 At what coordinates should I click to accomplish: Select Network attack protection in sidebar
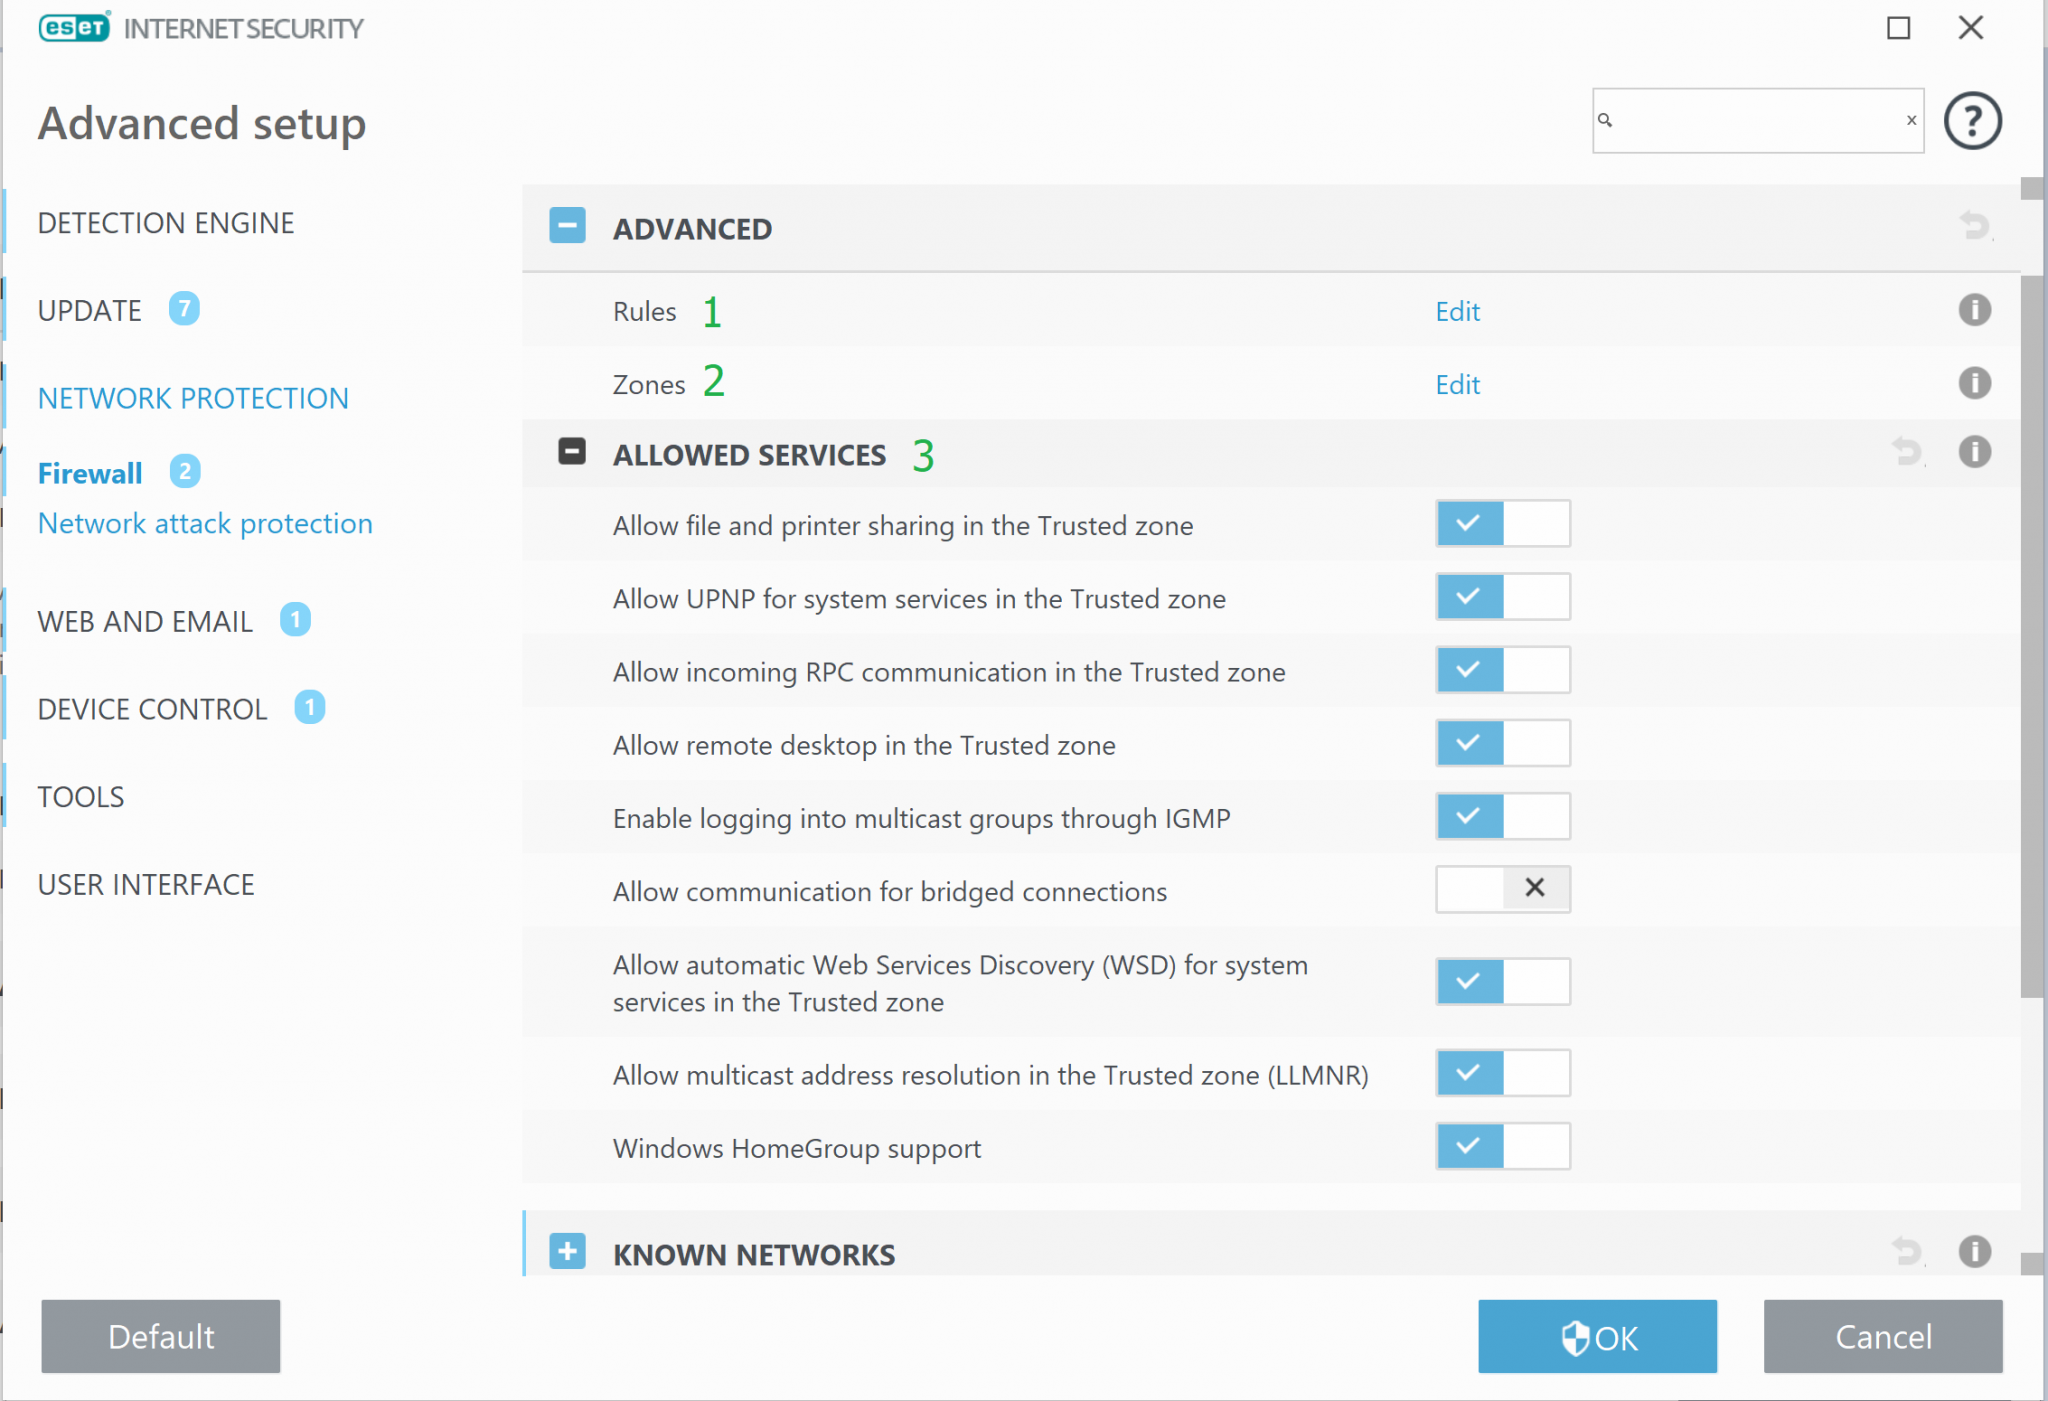click(205, 523)
